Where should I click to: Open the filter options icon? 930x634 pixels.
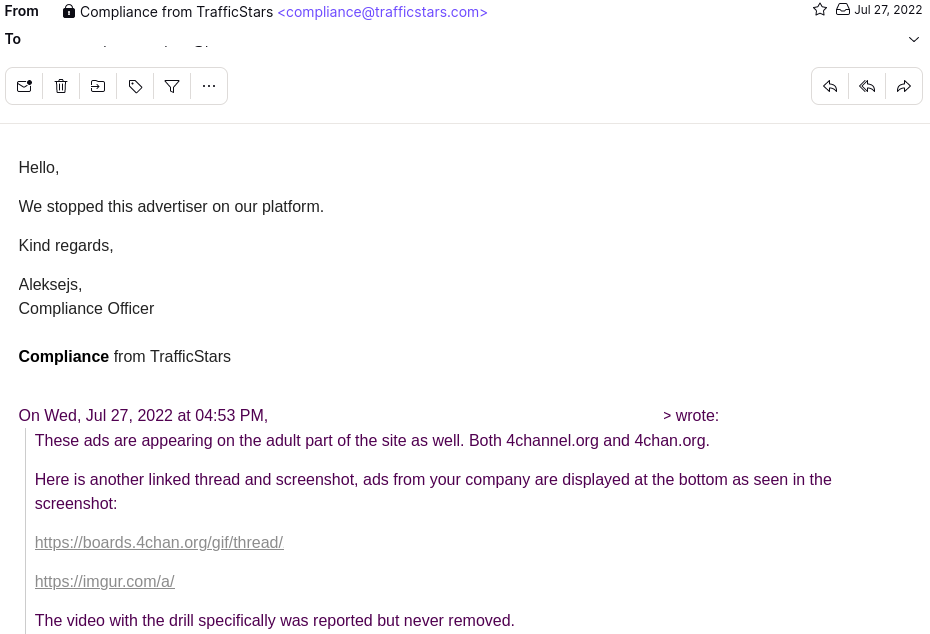pyautogui.click(x=172, y=86)
